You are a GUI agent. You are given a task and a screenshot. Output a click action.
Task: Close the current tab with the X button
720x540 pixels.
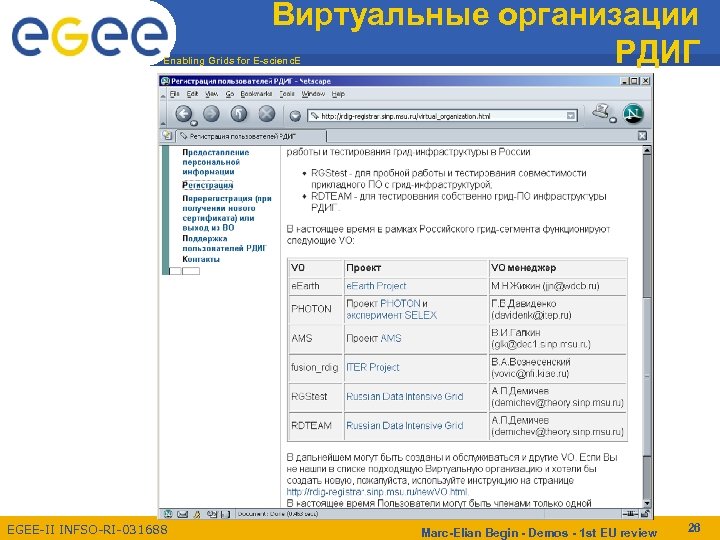click(x=642, y=135)
